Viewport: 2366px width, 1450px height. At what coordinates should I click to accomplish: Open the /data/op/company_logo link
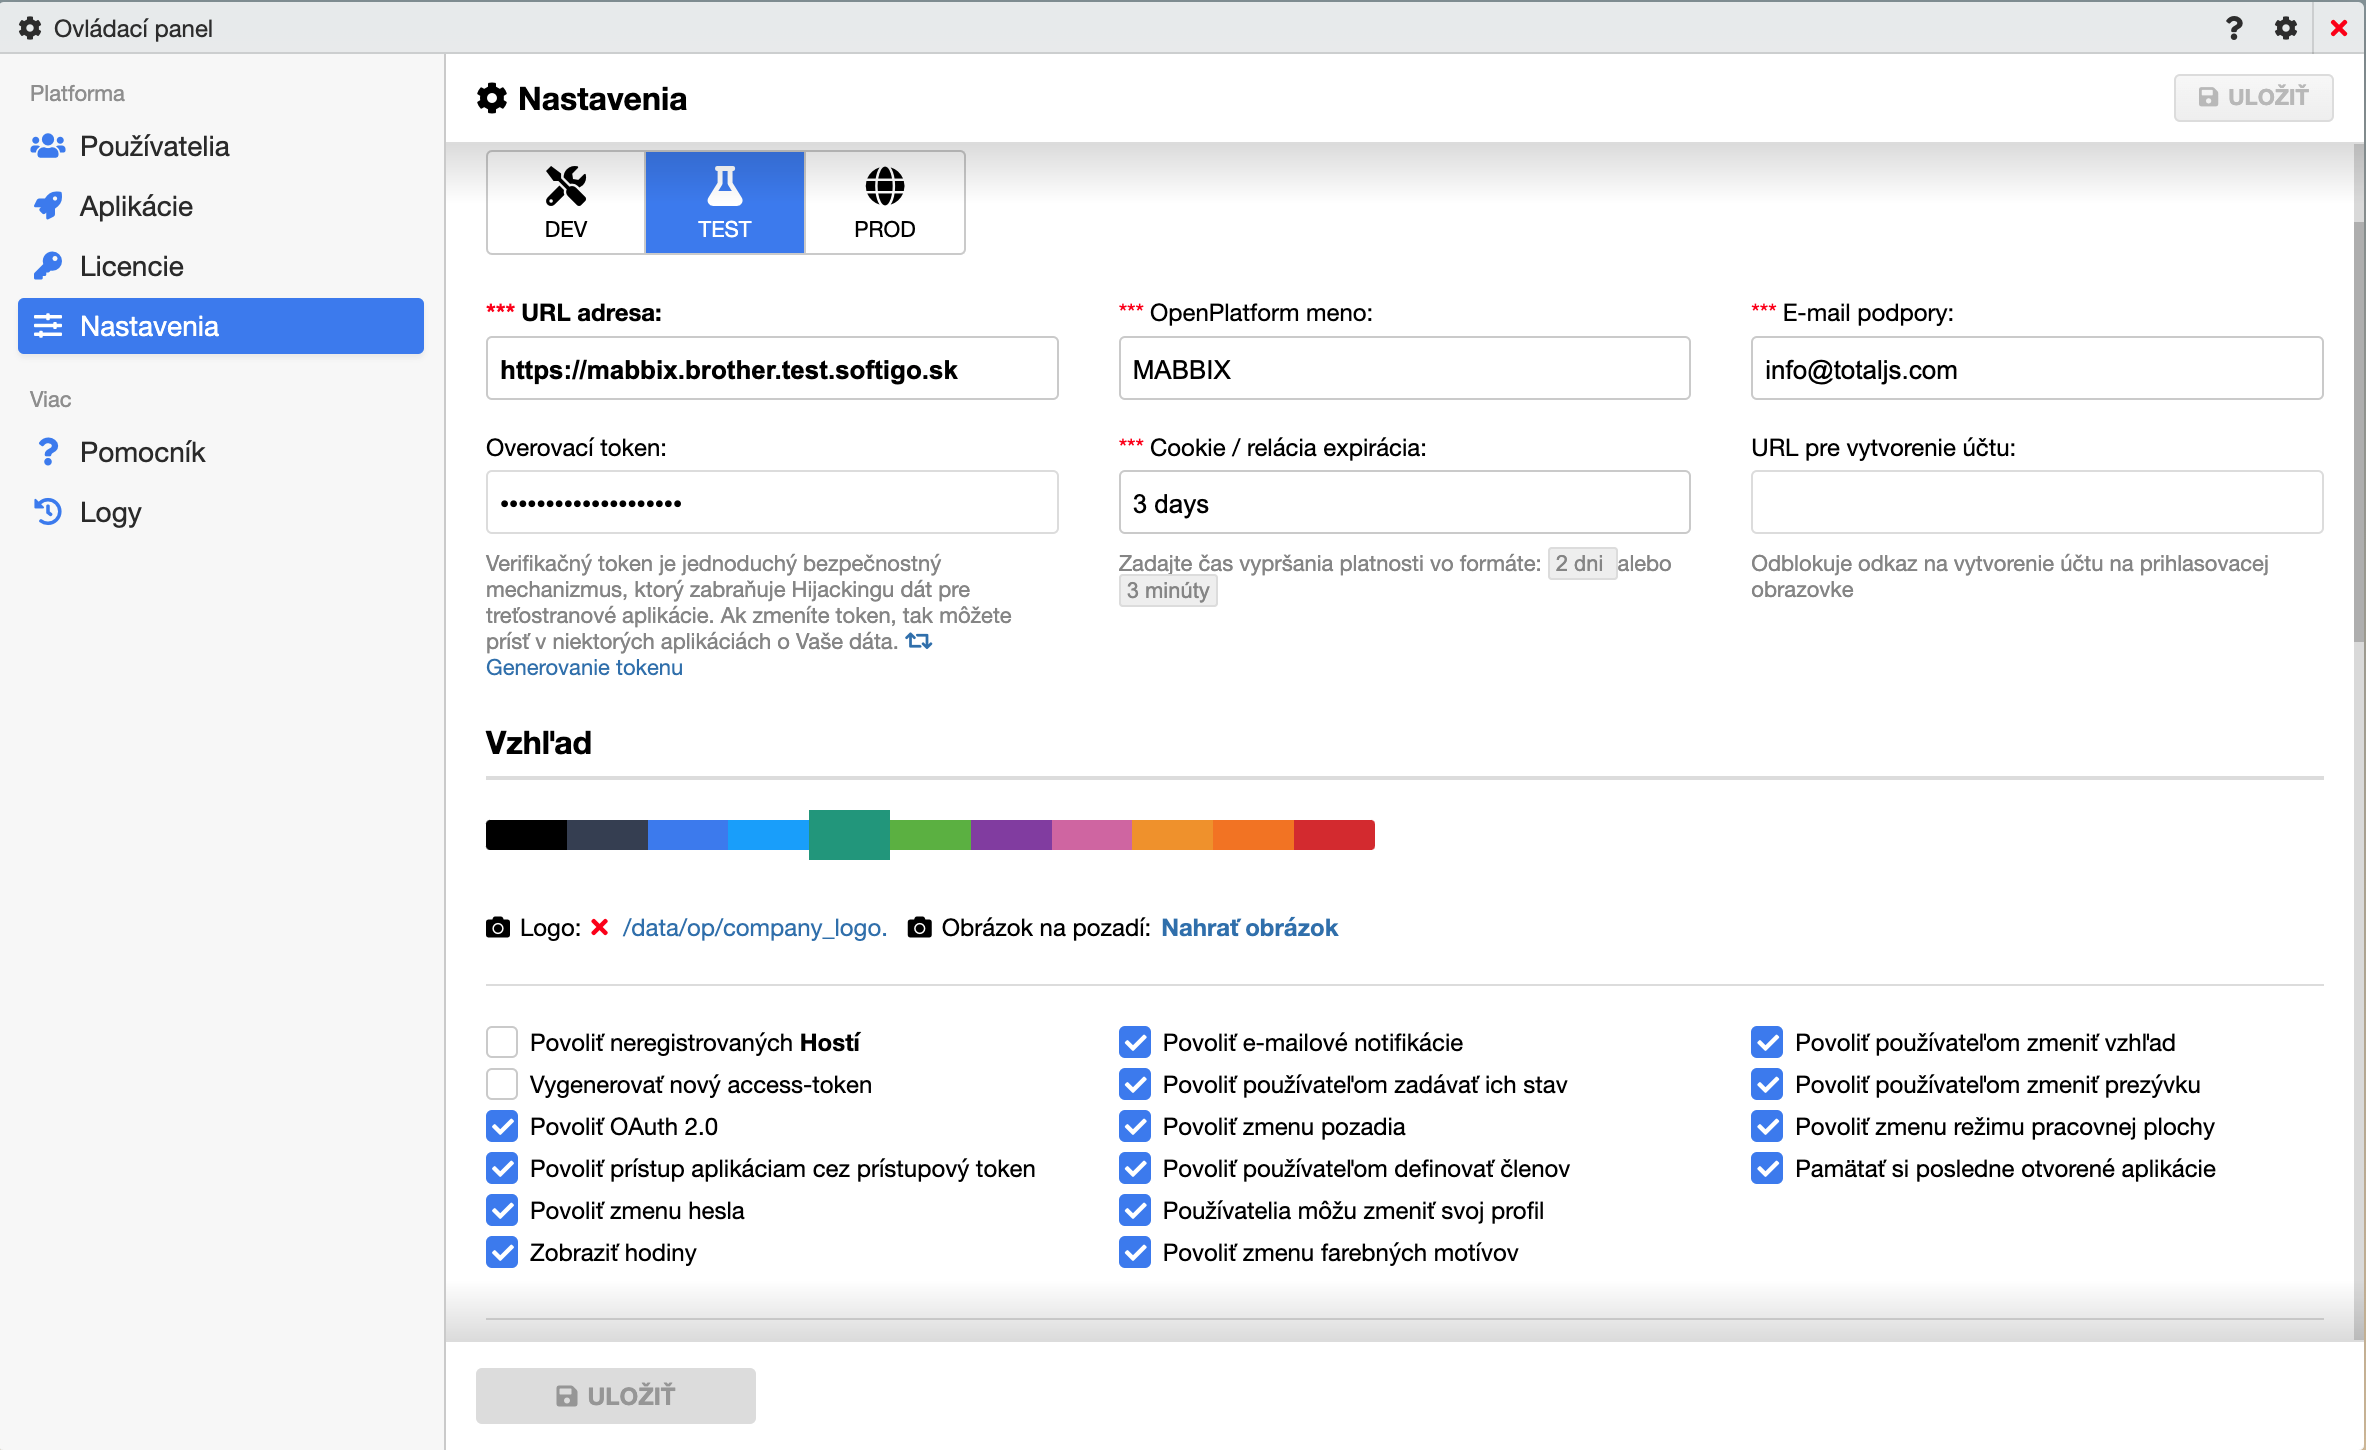tap(754, 928)
